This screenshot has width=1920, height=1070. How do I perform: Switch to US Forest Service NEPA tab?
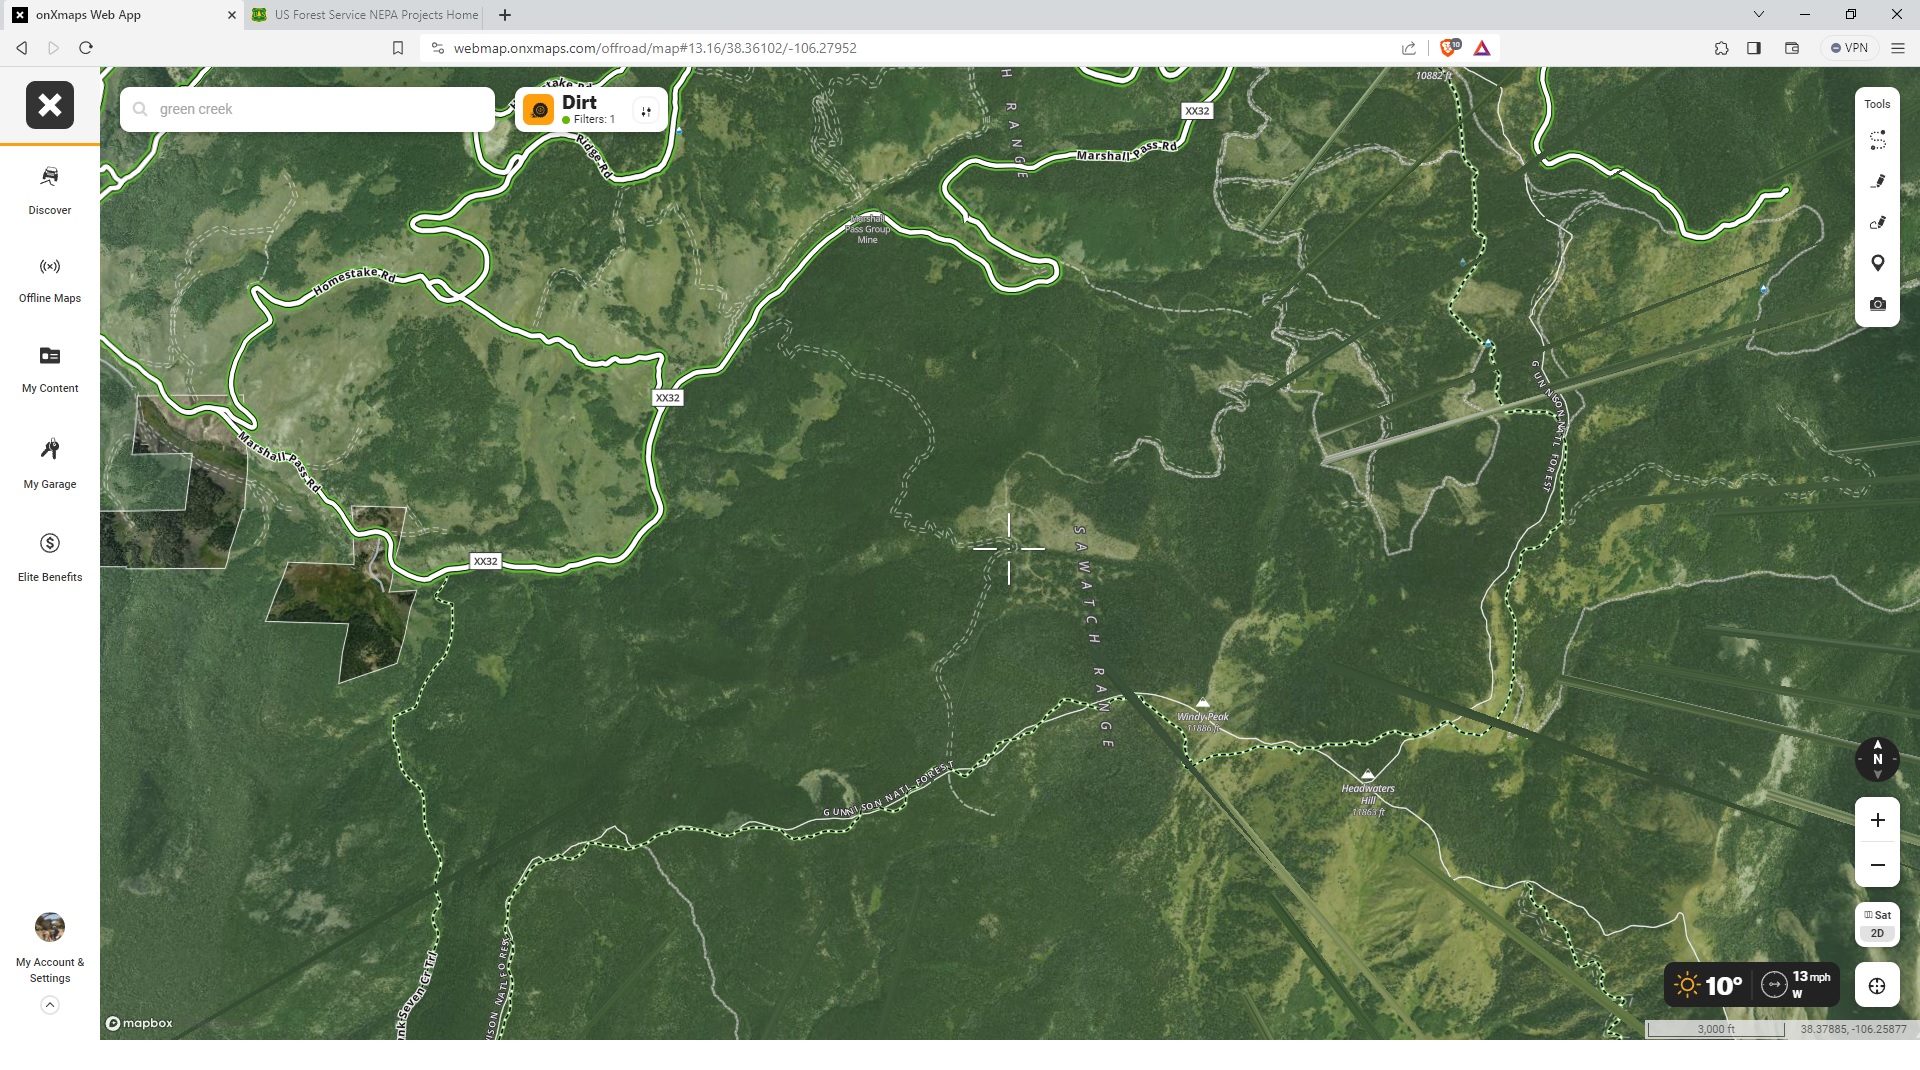coord(366,15)
